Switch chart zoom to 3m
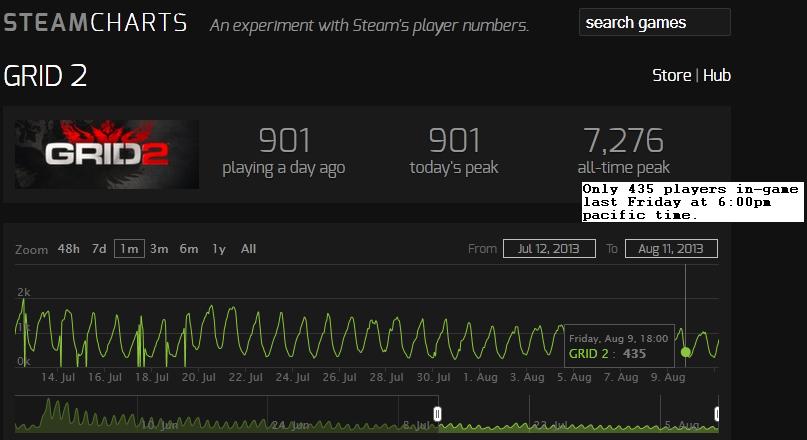 159,249
